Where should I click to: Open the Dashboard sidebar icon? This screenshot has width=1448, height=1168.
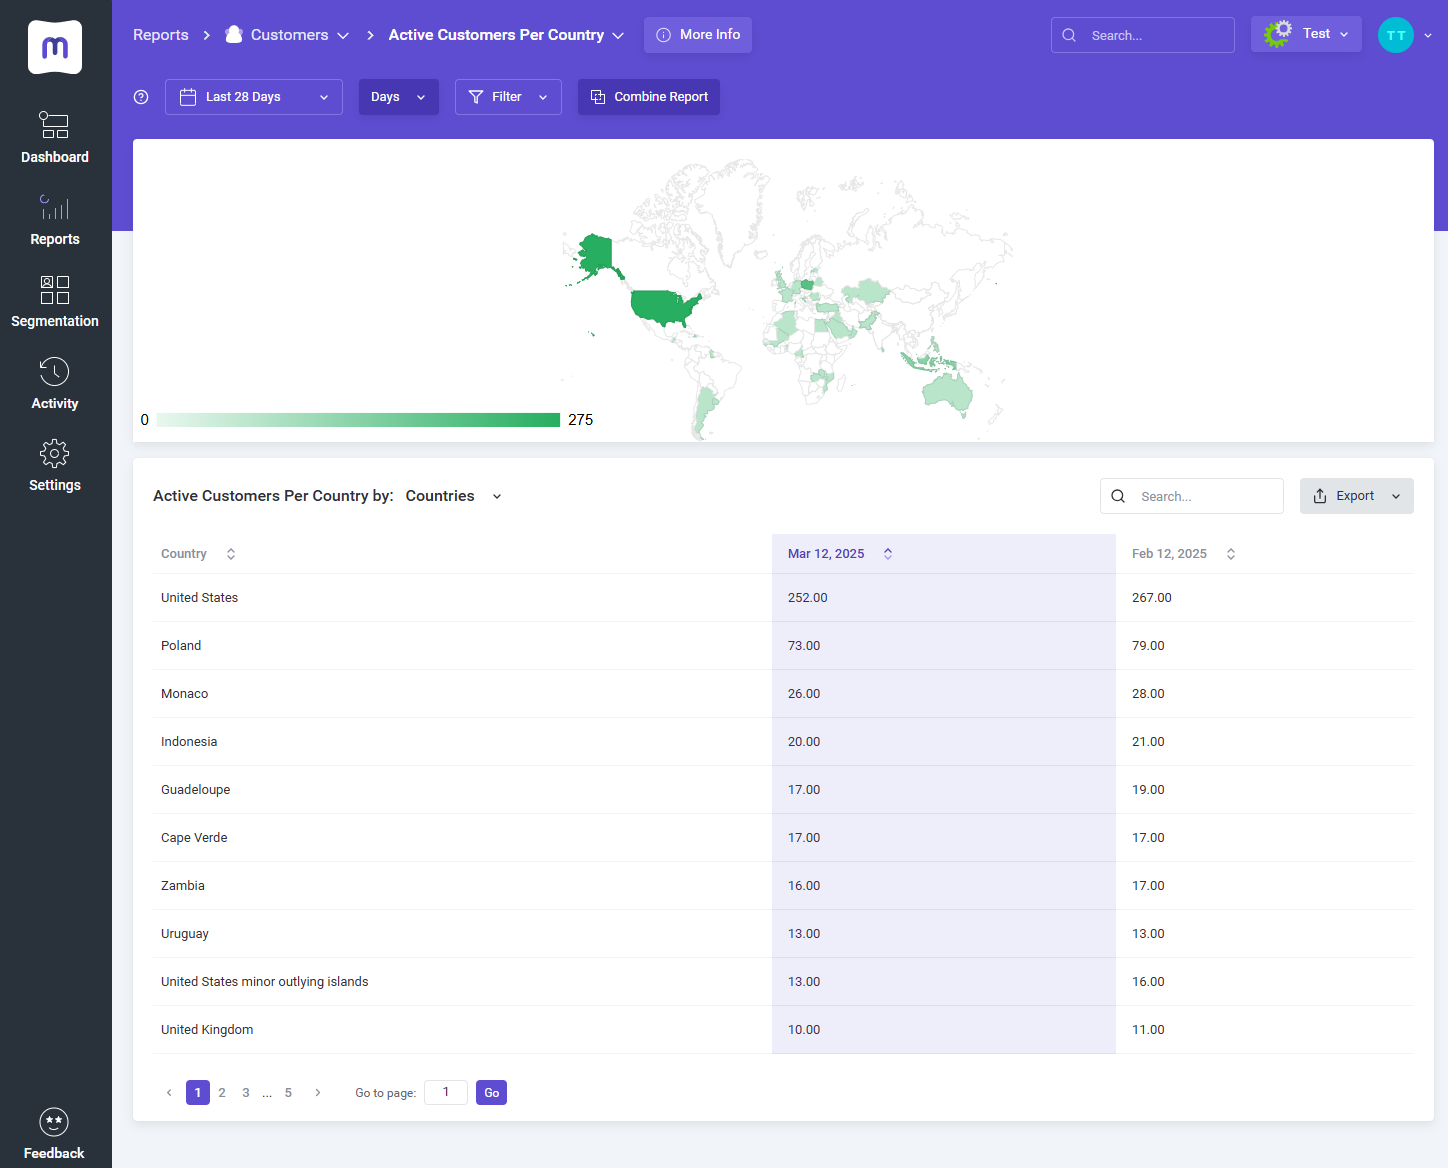click(54, 125)
